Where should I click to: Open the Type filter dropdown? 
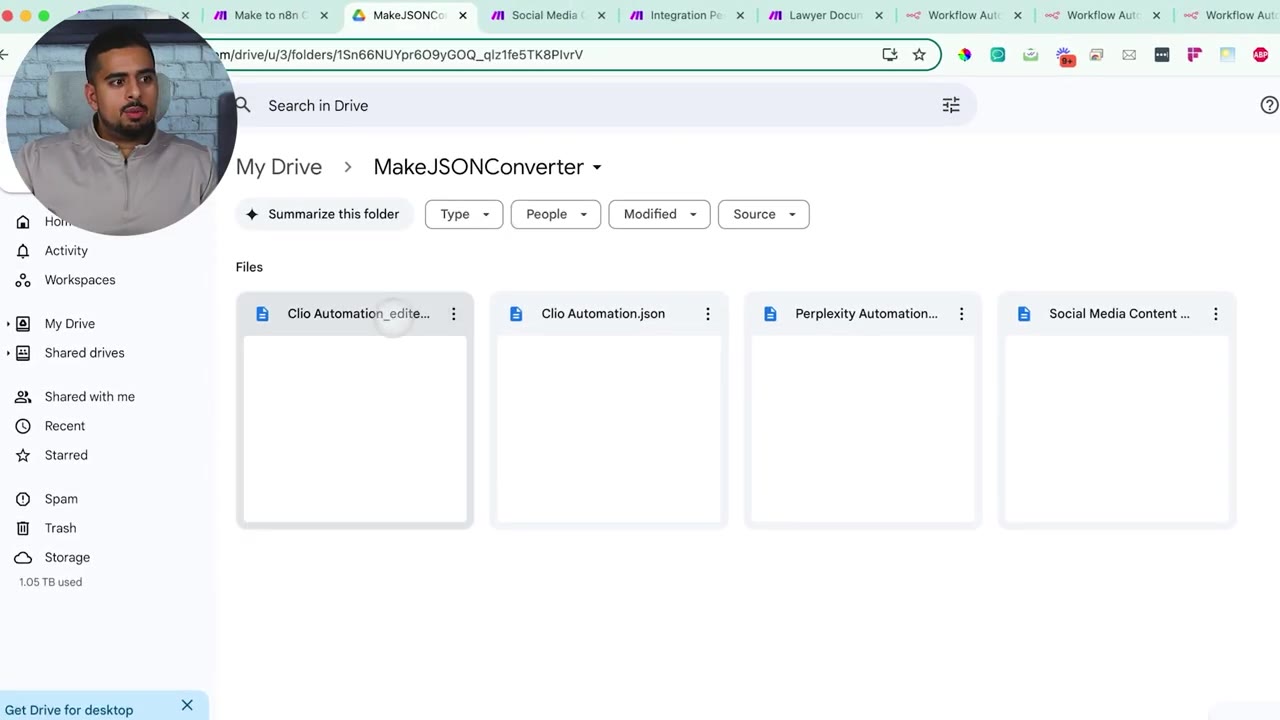[x=464, y=214]
